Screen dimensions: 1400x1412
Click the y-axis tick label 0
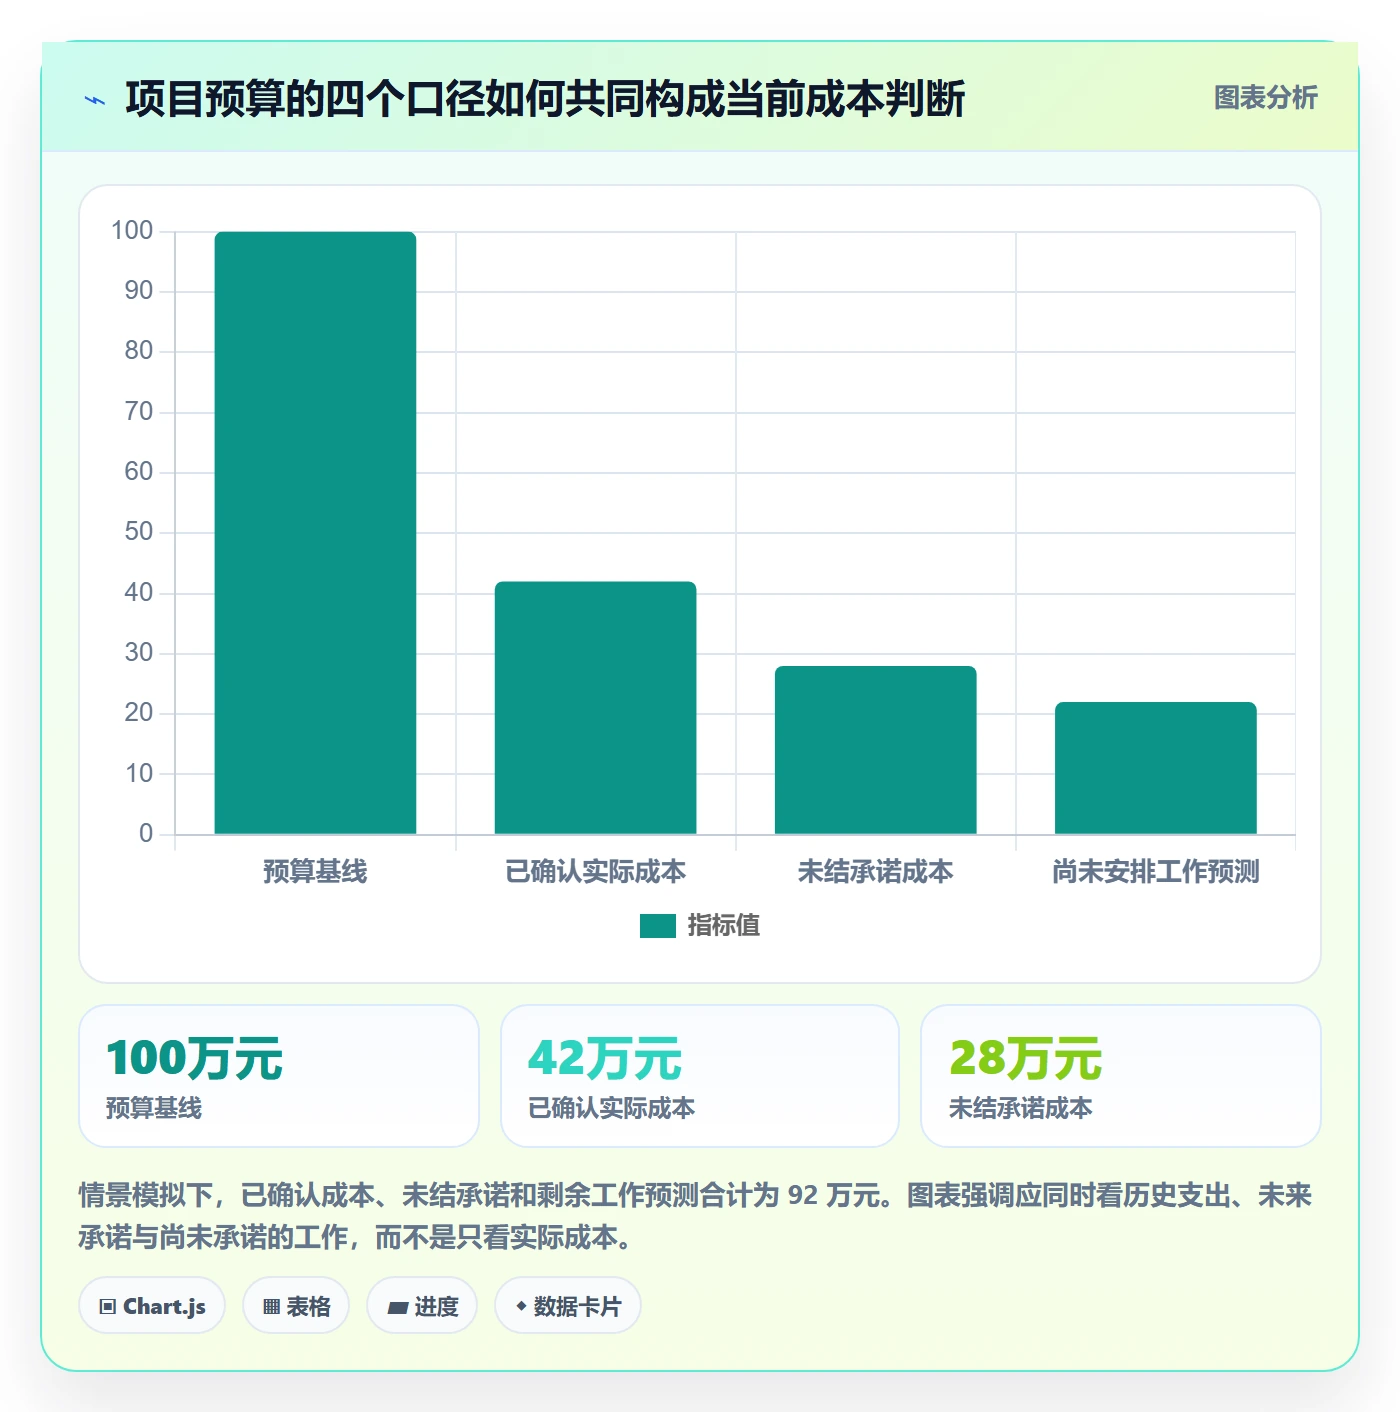146,834
